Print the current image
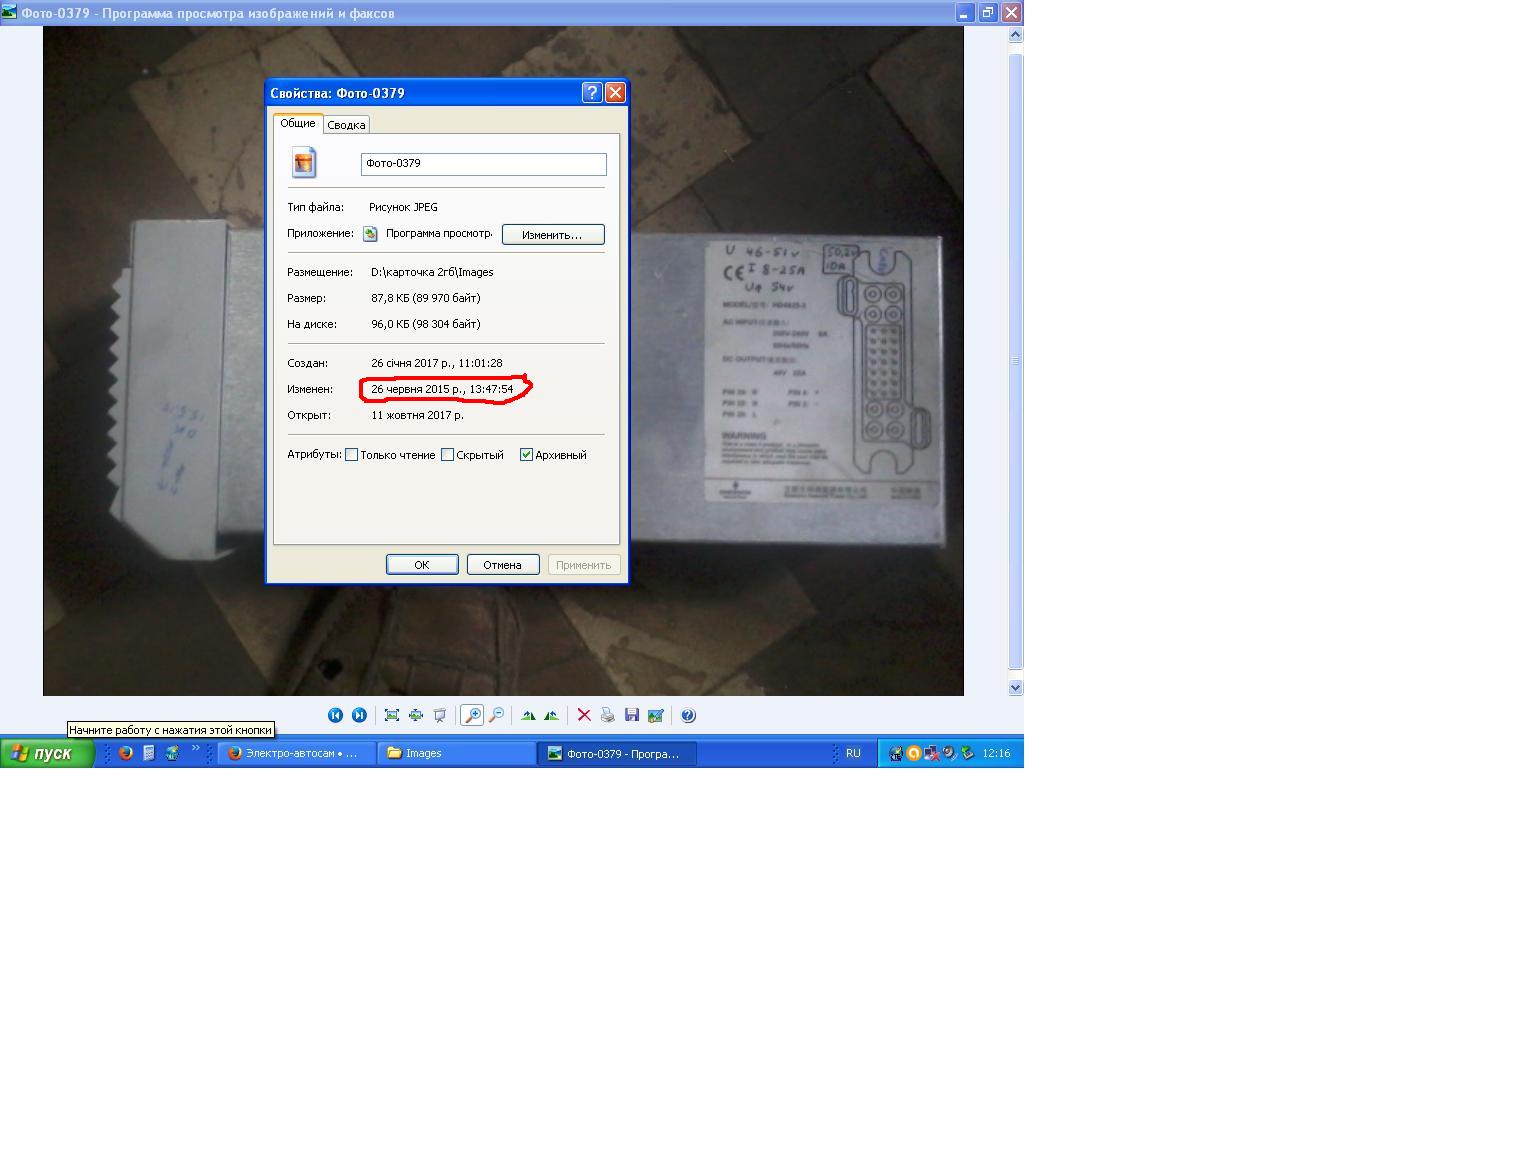The image size is (1536, 1152). click(607, 715)
